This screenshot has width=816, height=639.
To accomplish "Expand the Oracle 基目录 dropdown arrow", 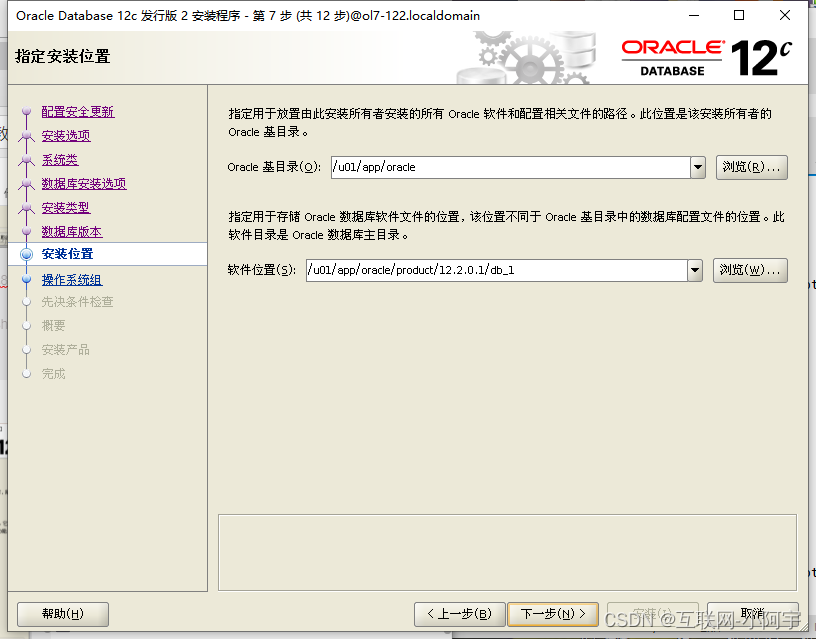I will point(698,167).
